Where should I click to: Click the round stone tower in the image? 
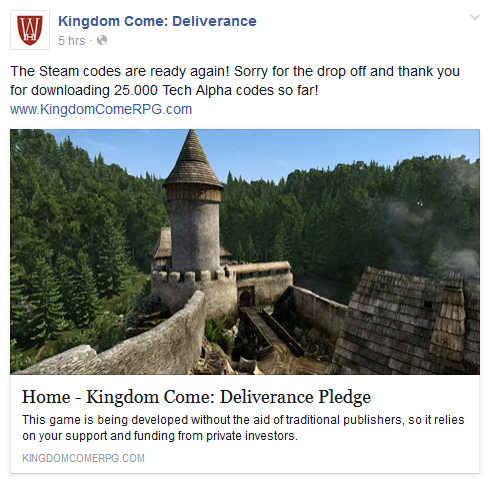click(195, 232)
